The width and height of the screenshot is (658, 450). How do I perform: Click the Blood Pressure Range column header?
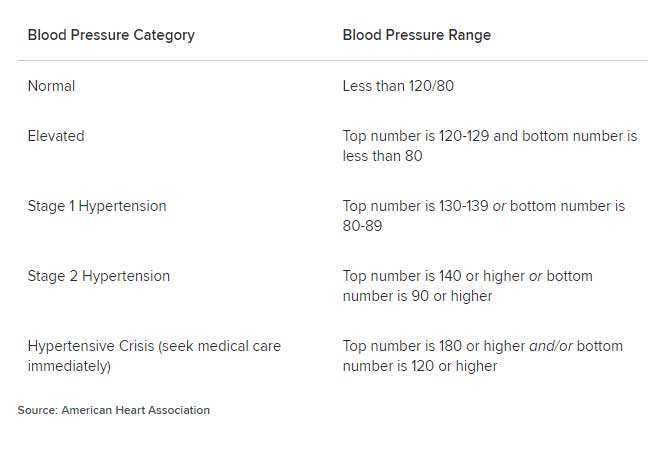(417, 35)
